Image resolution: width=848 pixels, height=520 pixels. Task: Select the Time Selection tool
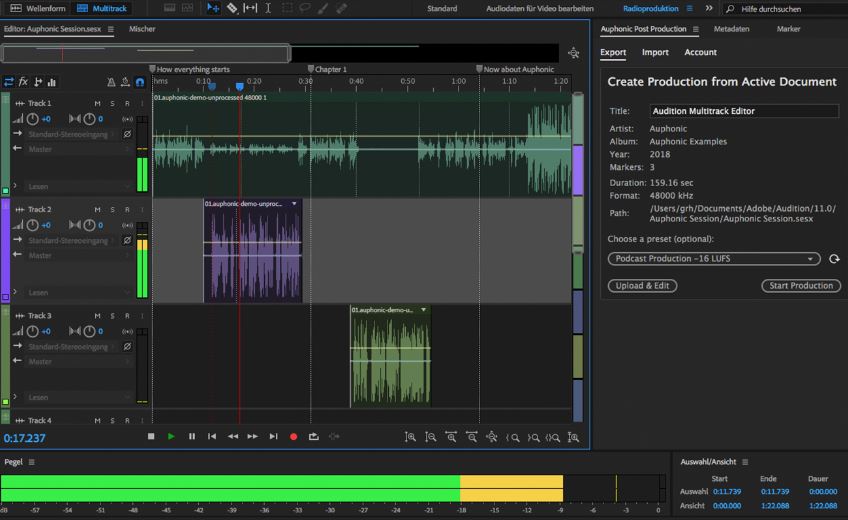click(268, 8)
